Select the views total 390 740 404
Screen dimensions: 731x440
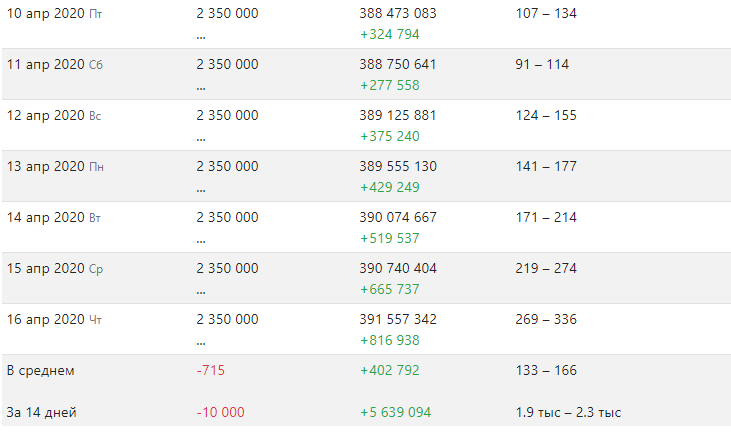coord(398,268)
